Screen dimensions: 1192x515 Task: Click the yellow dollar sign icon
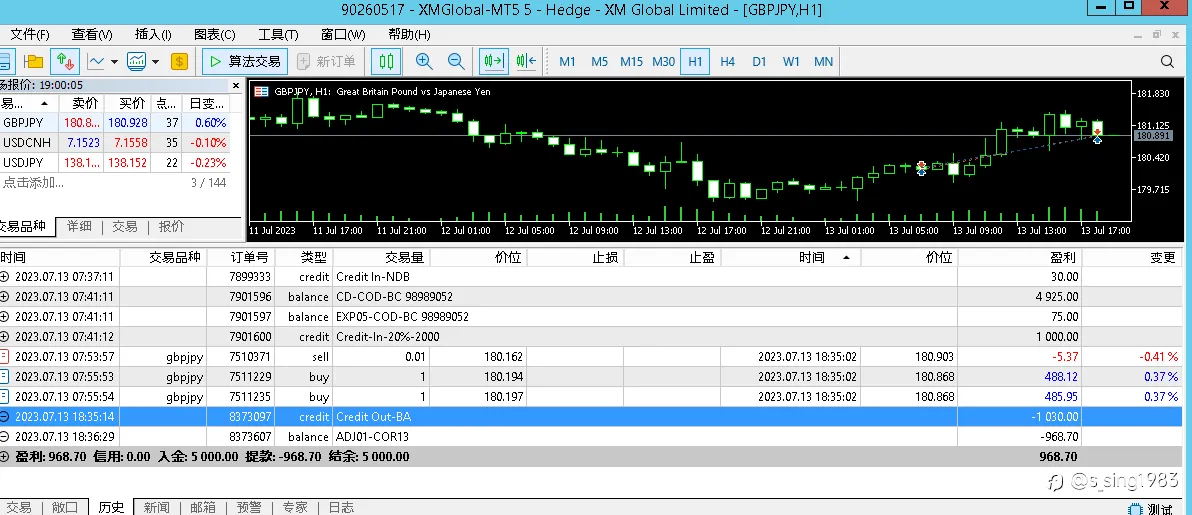pos(179,62)
